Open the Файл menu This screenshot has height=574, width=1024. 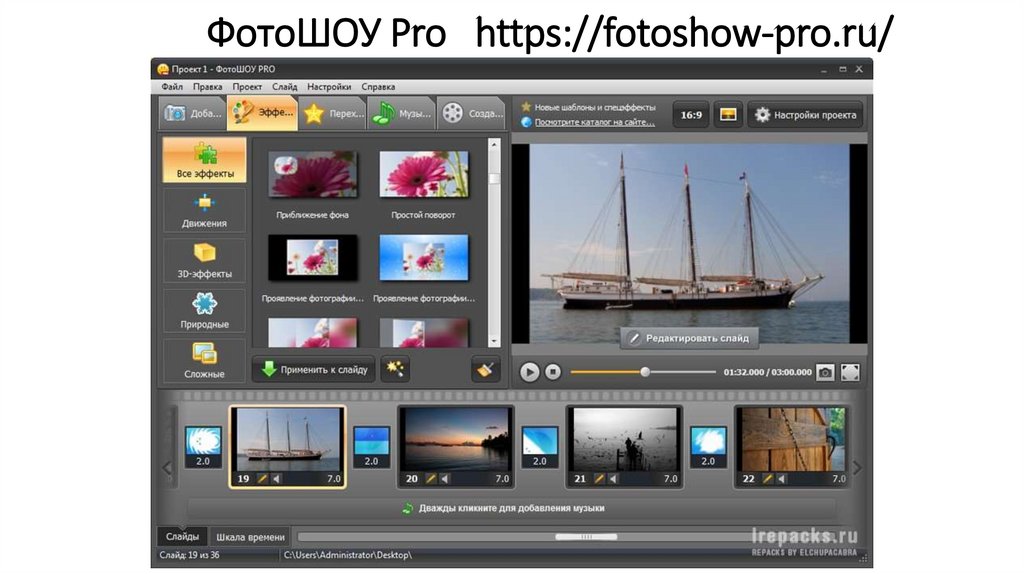coord(172,86)
